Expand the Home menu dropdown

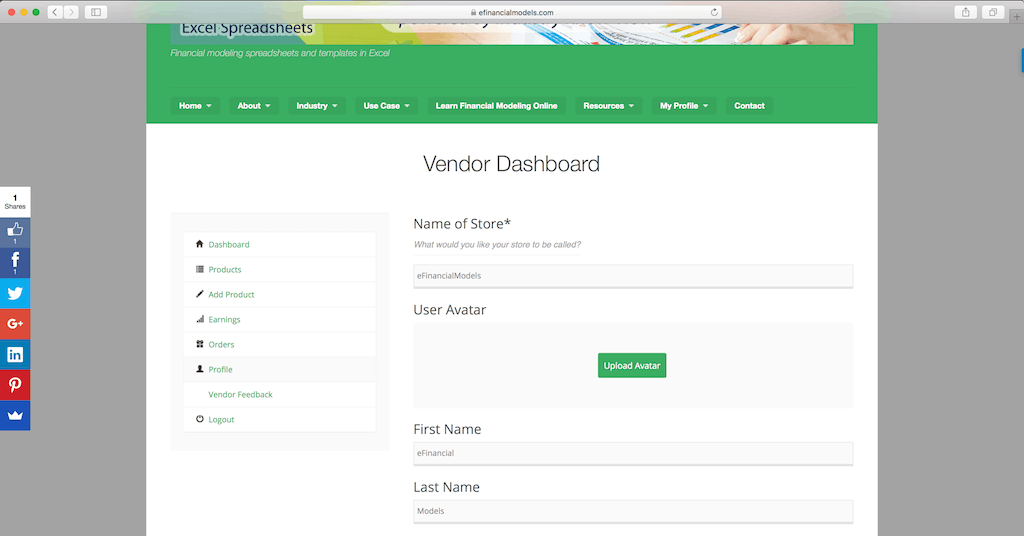[195, 106]
